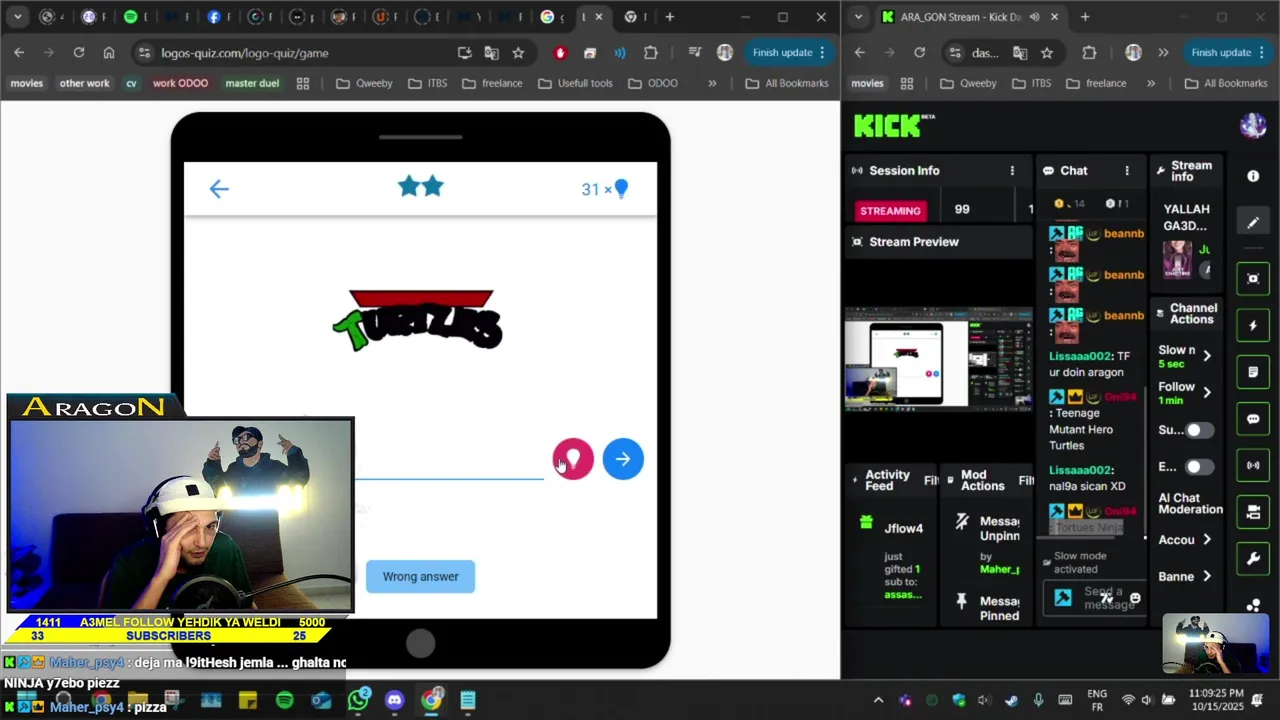Open the 'movies' bookmark in left browser
This screenshot has width=1280, height=720.
tap(27, 83)
